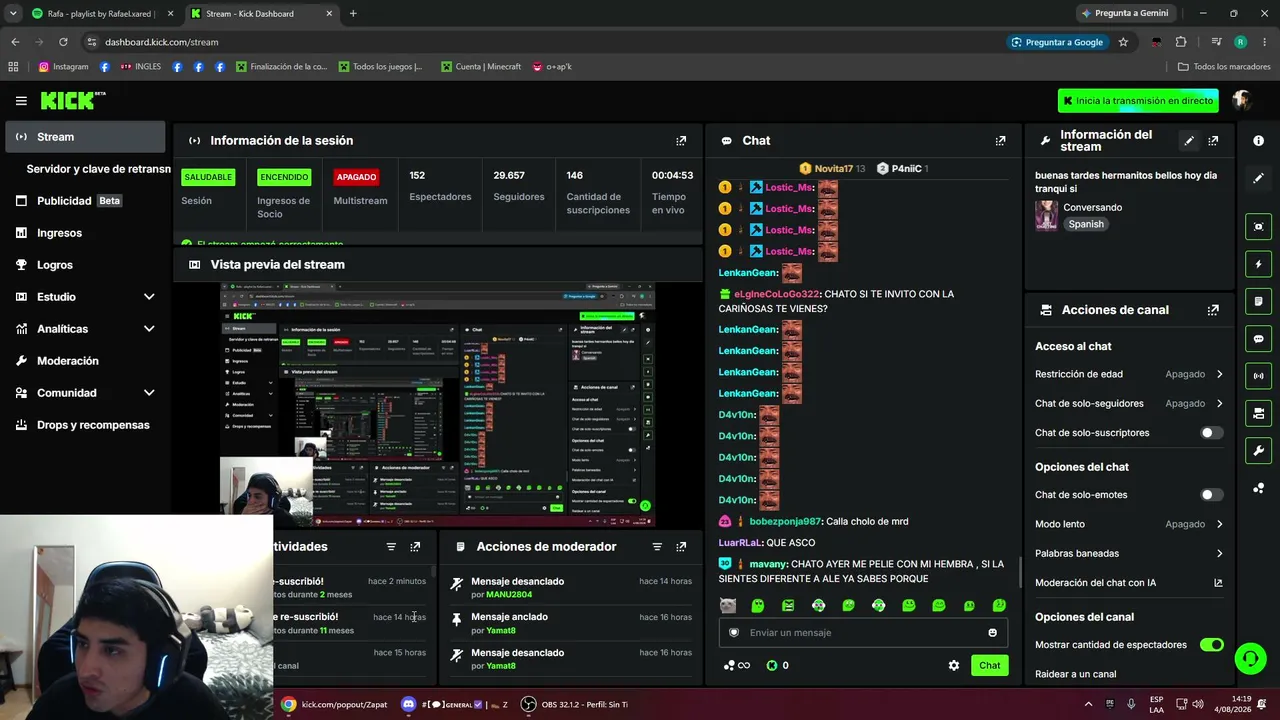1280x720 pixels.
Task: Filter the activities feed list
Action: click(x=391, y=547)
